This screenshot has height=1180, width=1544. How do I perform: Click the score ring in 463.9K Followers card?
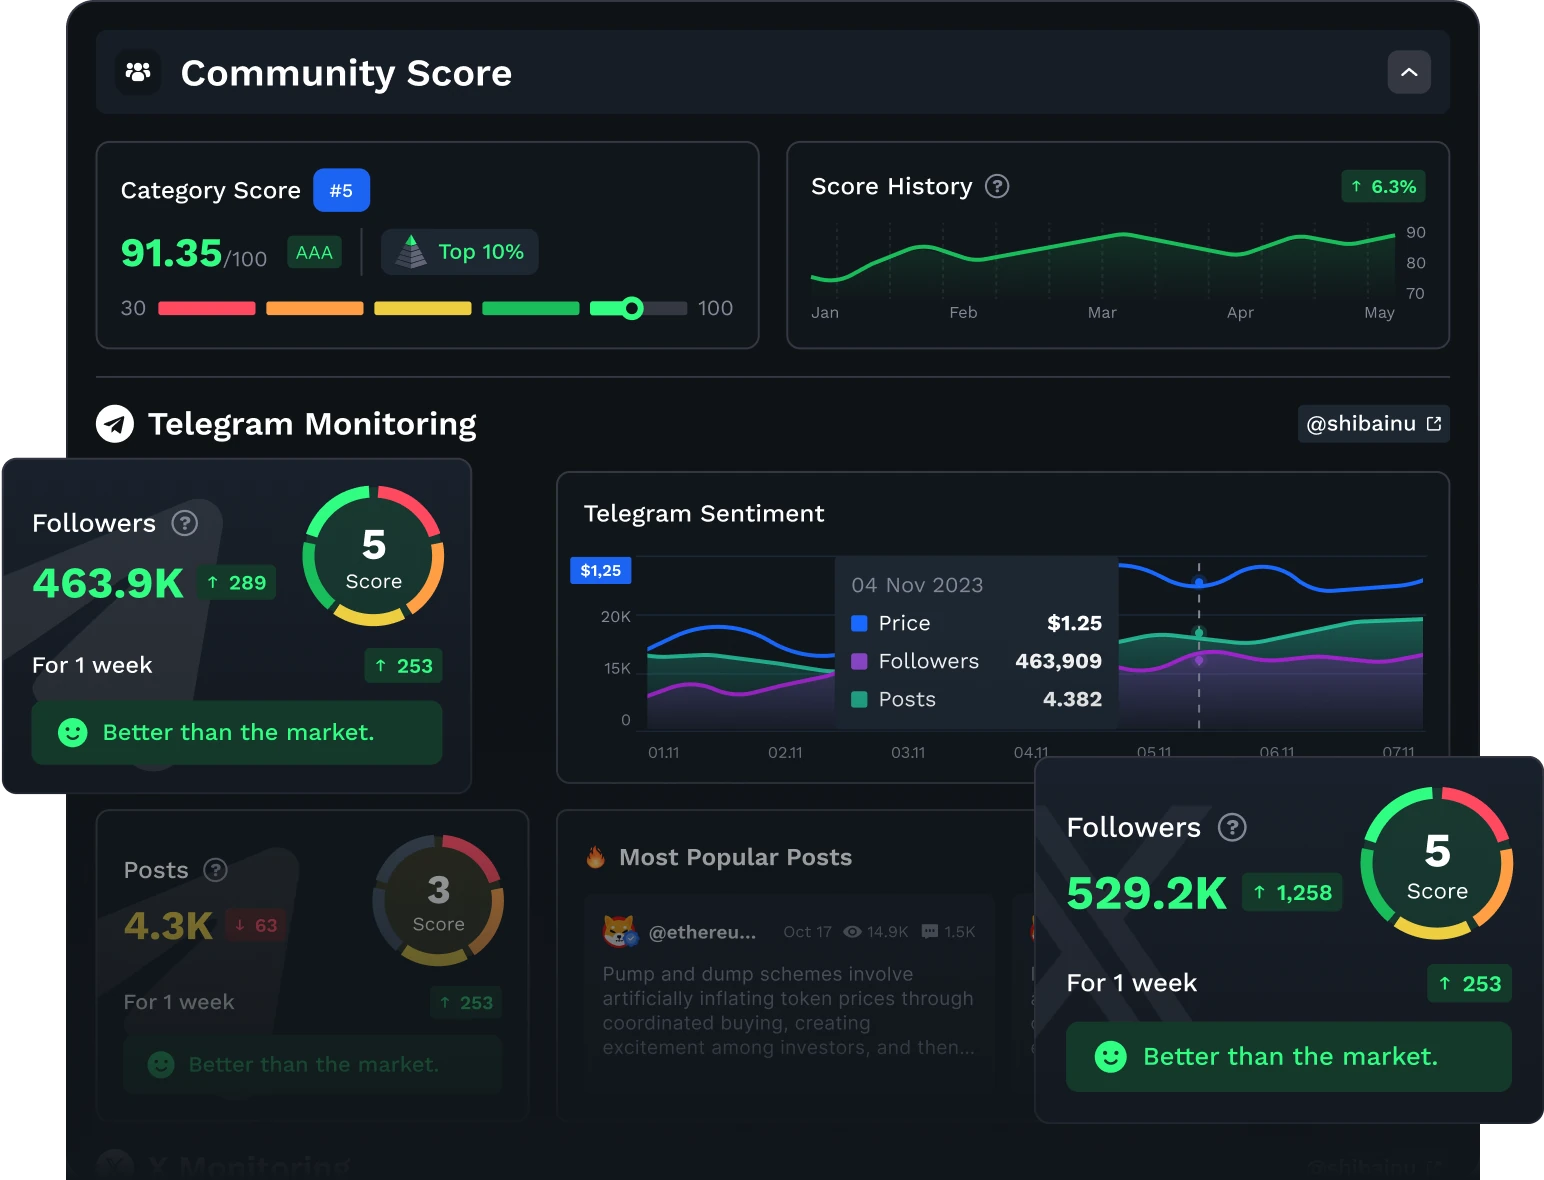[x=373, y=556]
